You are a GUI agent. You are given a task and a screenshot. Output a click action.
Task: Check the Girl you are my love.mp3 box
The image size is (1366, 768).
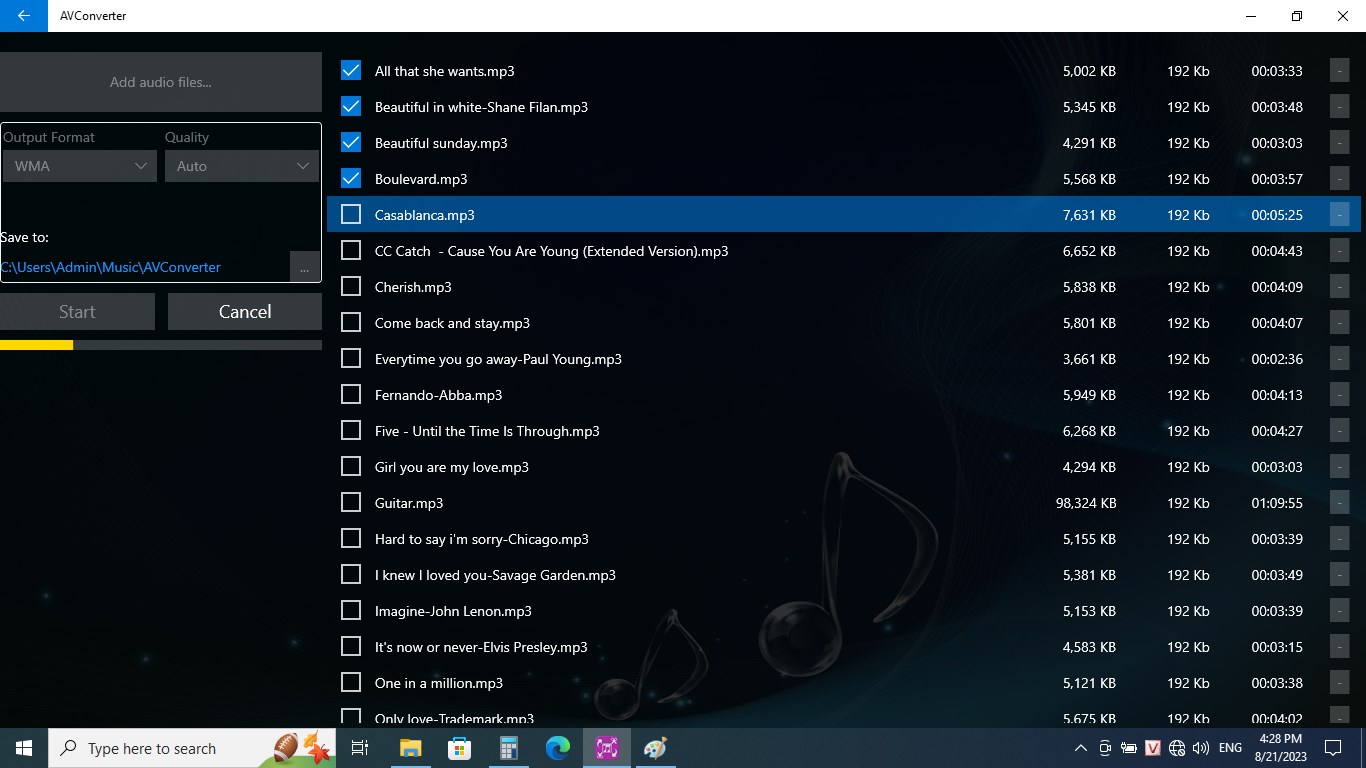(351, 467)
